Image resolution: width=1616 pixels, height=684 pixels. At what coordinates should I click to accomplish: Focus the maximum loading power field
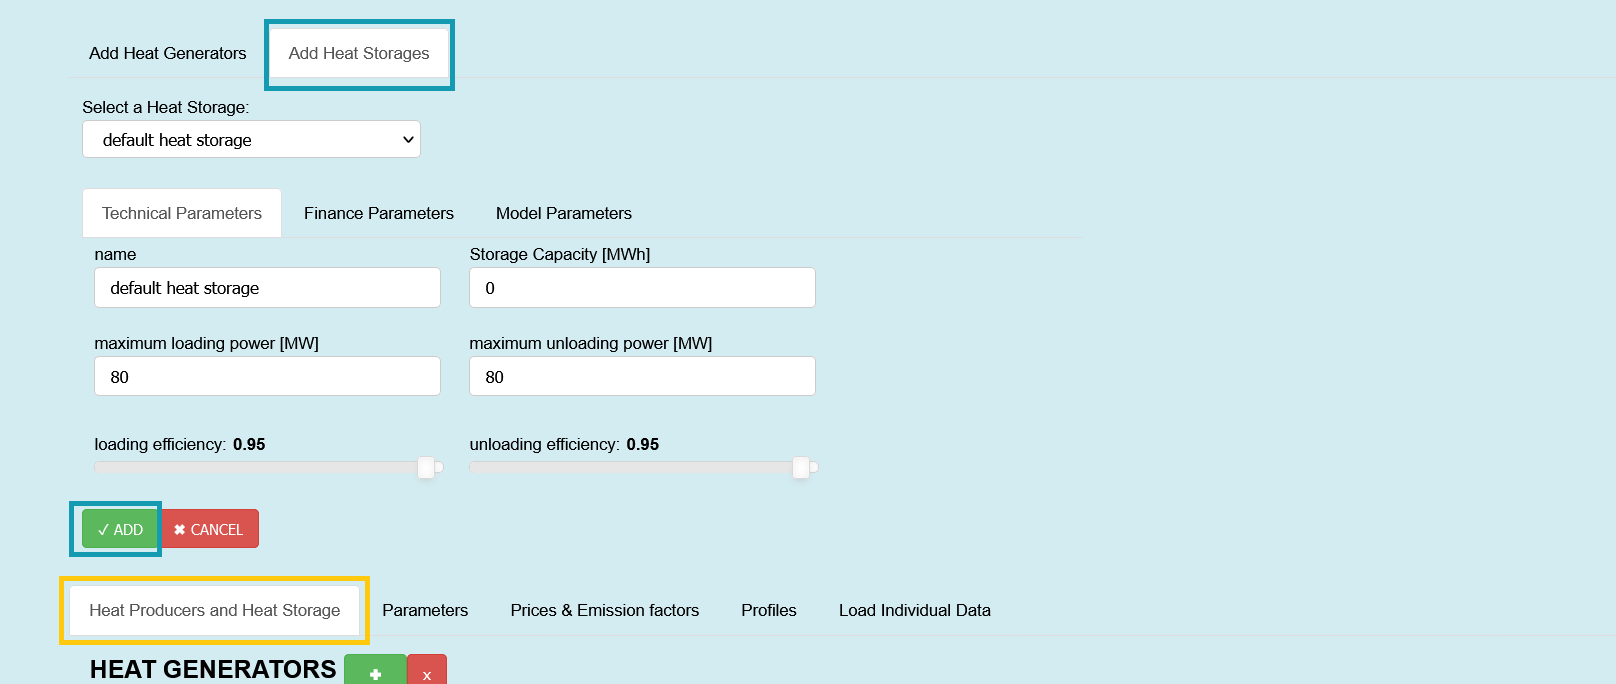point(267,377)
